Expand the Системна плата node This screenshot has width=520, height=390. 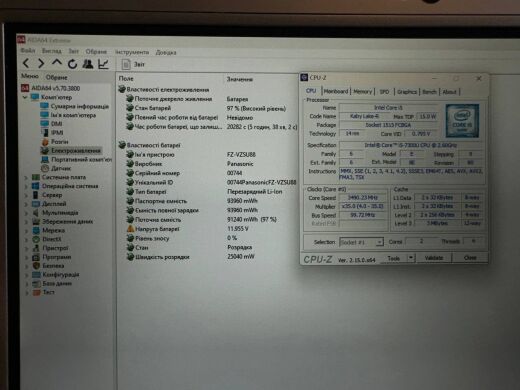click(x=26, y=178)
